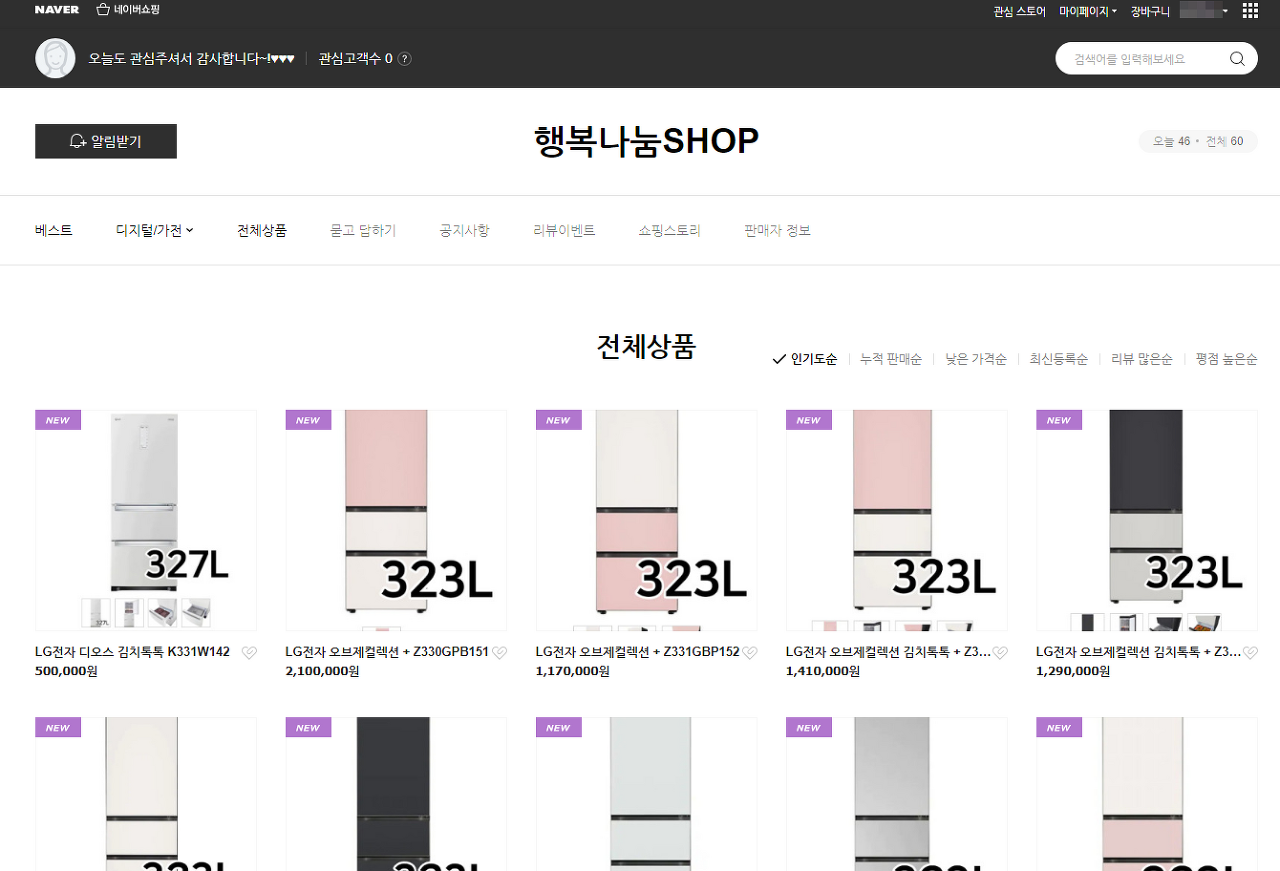Open Naver Shopping bag icon link
Screen dimensions: 1280x871
[128, 10]
